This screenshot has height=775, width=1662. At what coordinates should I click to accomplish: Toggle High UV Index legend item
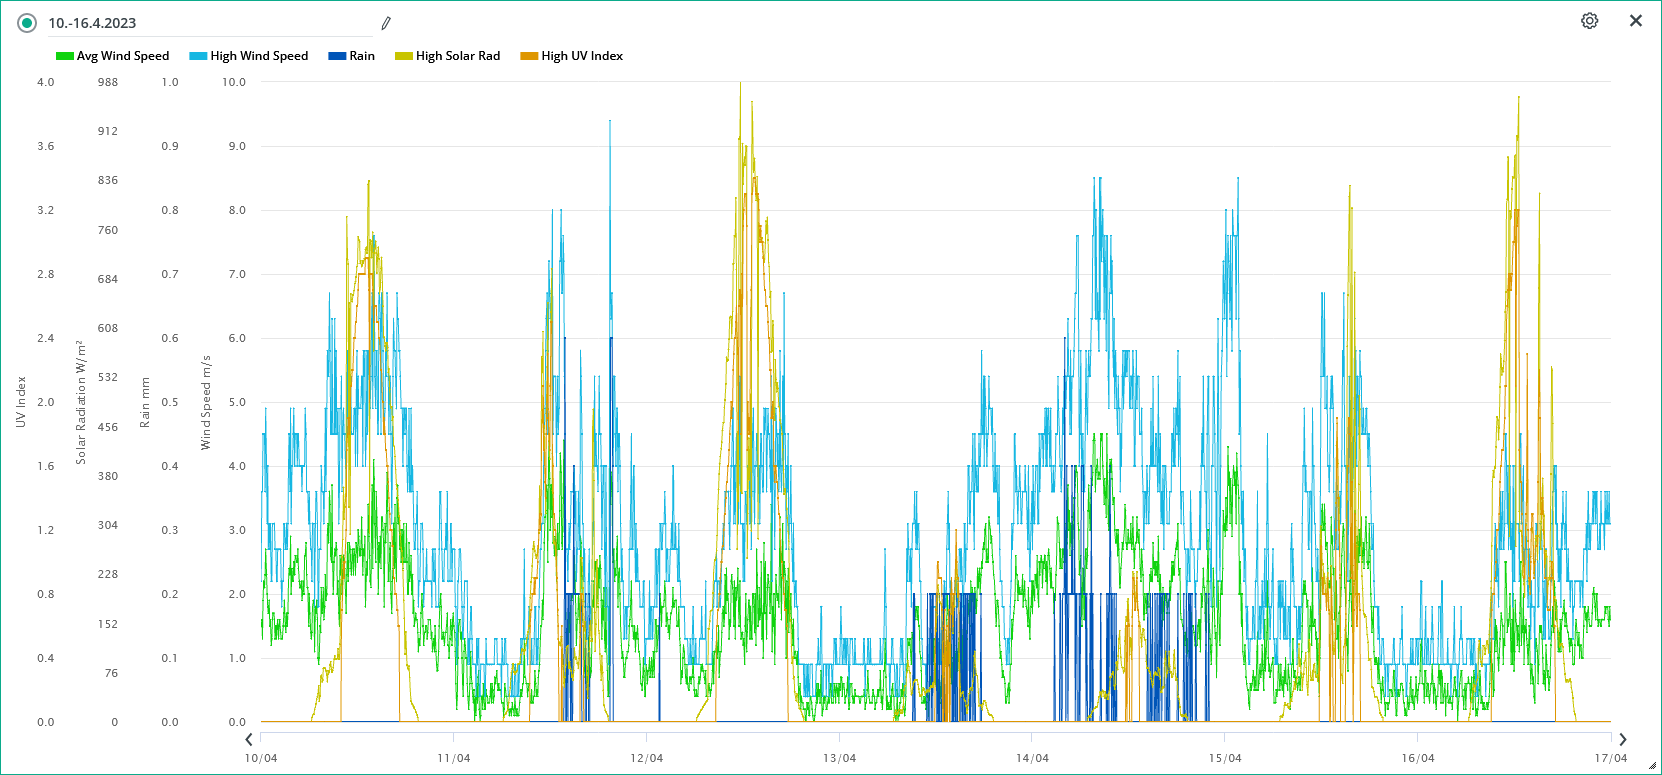coord(582,56)
